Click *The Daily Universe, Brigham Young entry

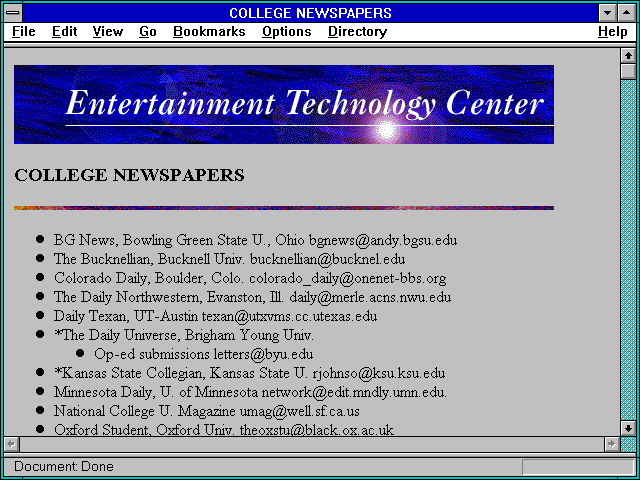click(x=184, y=335)
